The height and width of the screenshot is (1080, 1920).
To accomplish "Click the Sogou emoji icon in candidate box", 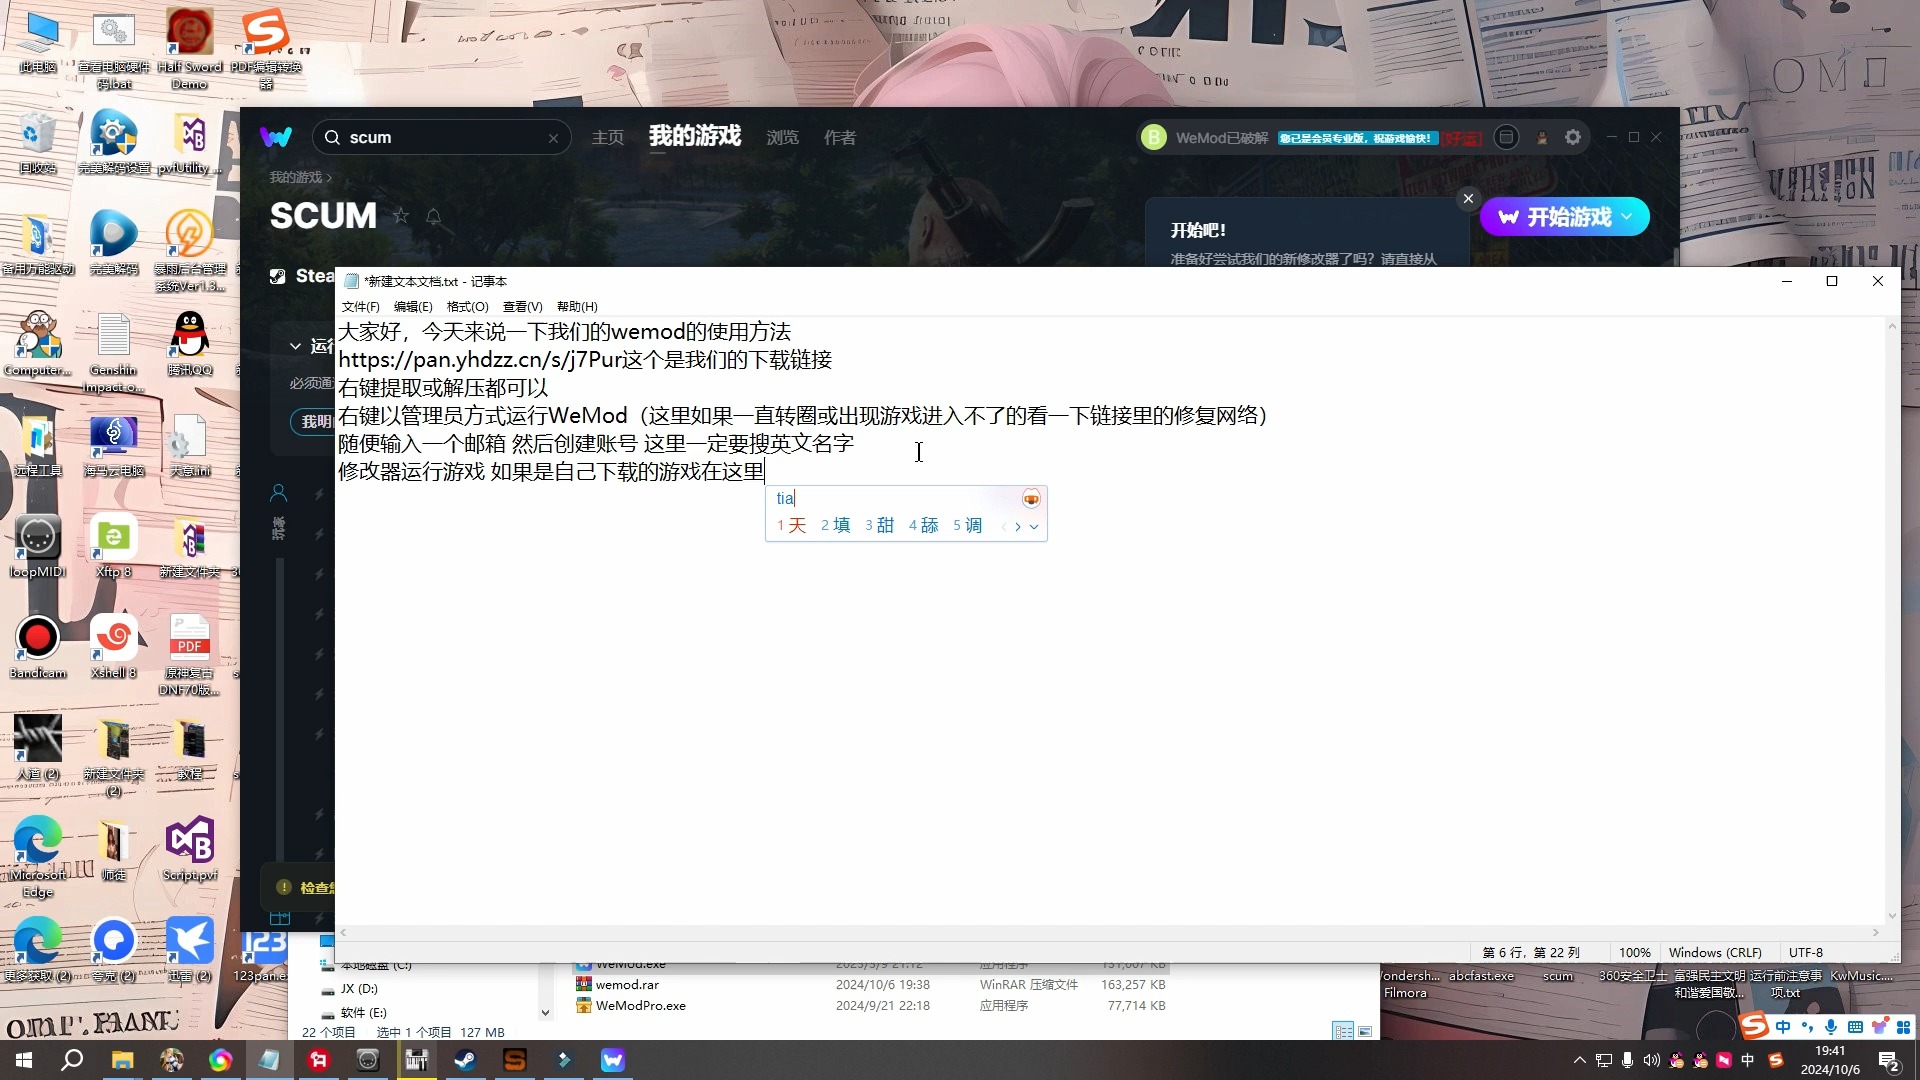I will 1031,499.
